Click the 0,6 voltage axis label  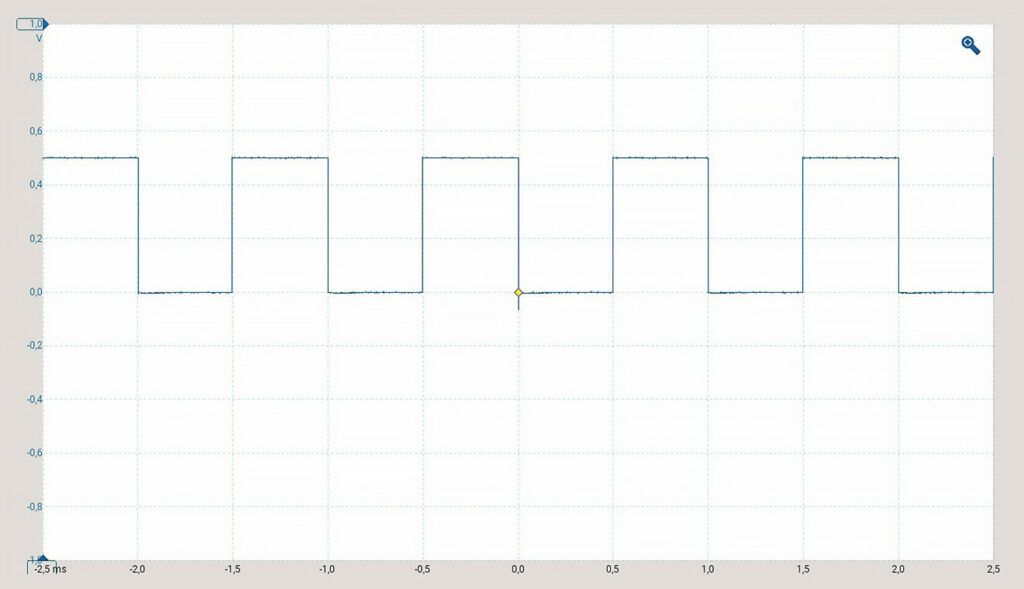tap(35, 131)
